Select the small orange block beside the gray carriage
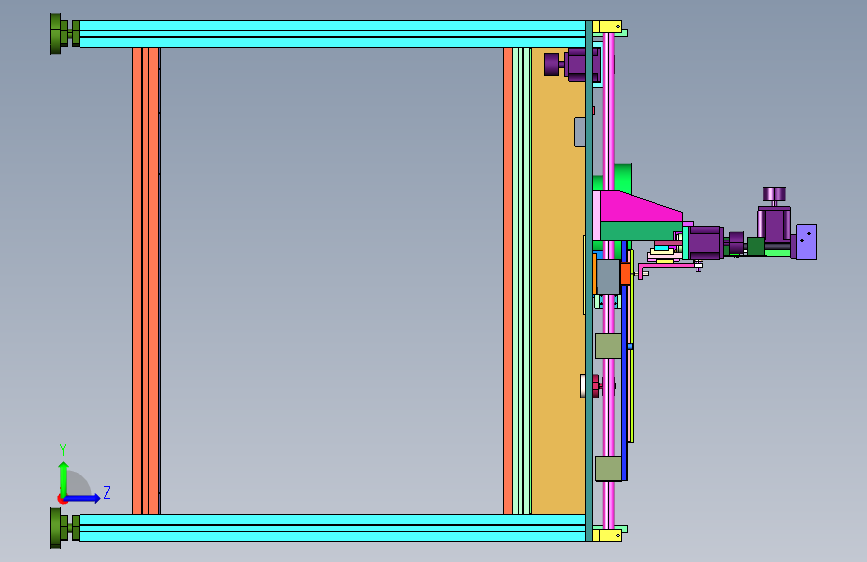Screen dimensions: 867x562 625,274
